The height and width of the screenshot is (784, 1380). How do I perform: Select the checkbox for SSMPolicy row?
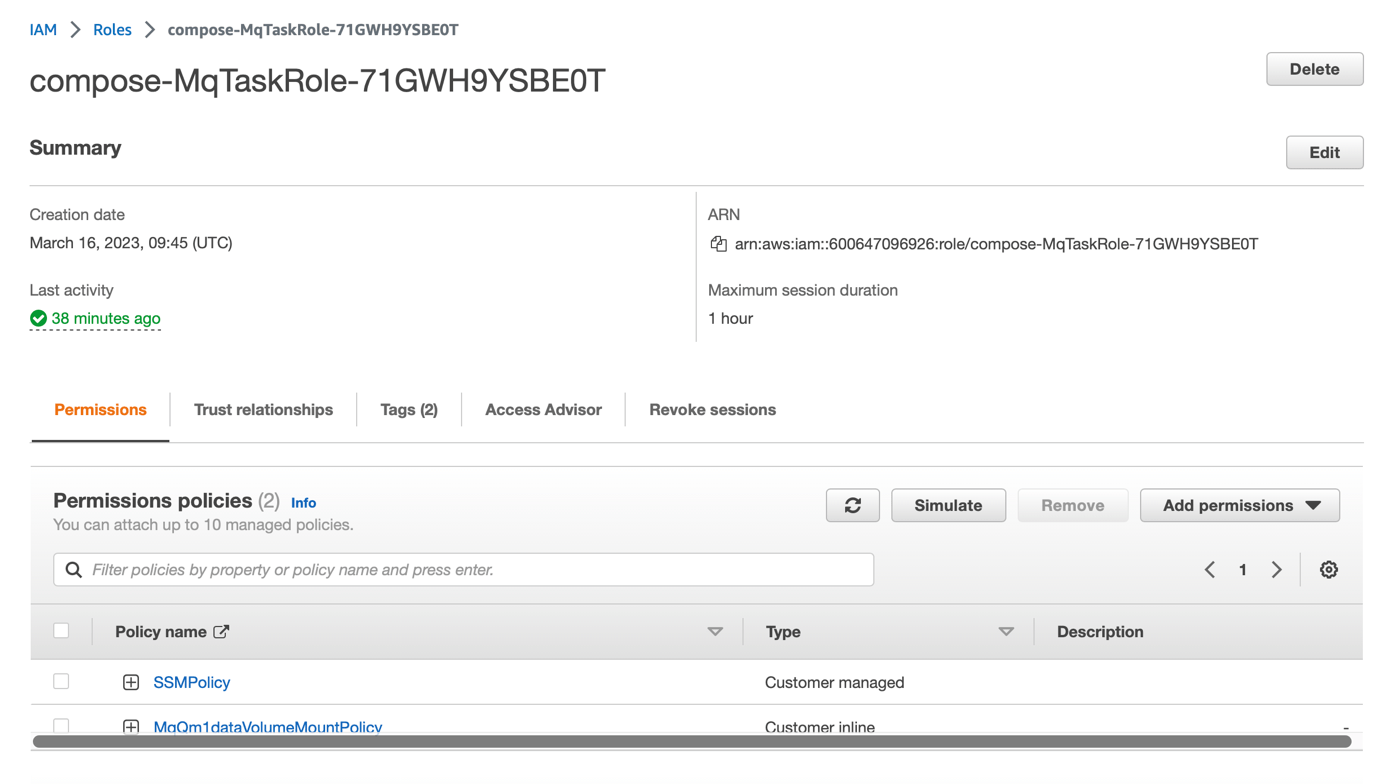pos(61,681)
